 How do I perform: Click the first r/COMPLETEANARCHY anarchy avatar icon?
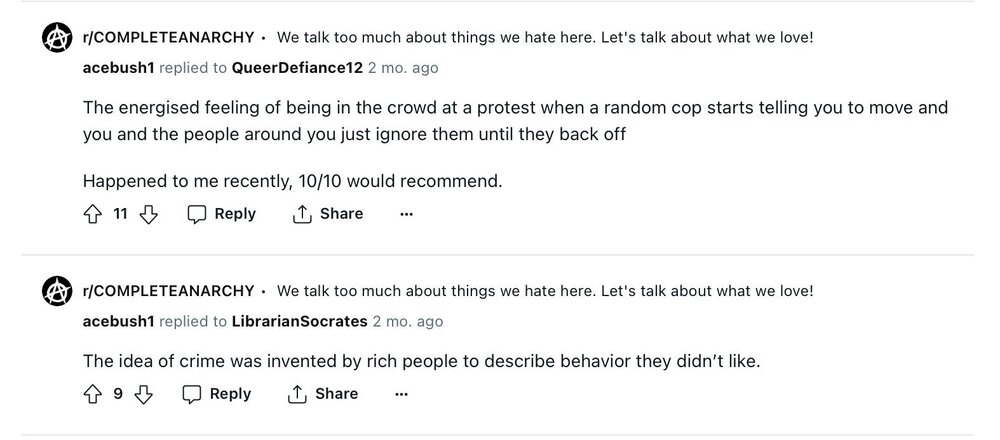point(57,40)
